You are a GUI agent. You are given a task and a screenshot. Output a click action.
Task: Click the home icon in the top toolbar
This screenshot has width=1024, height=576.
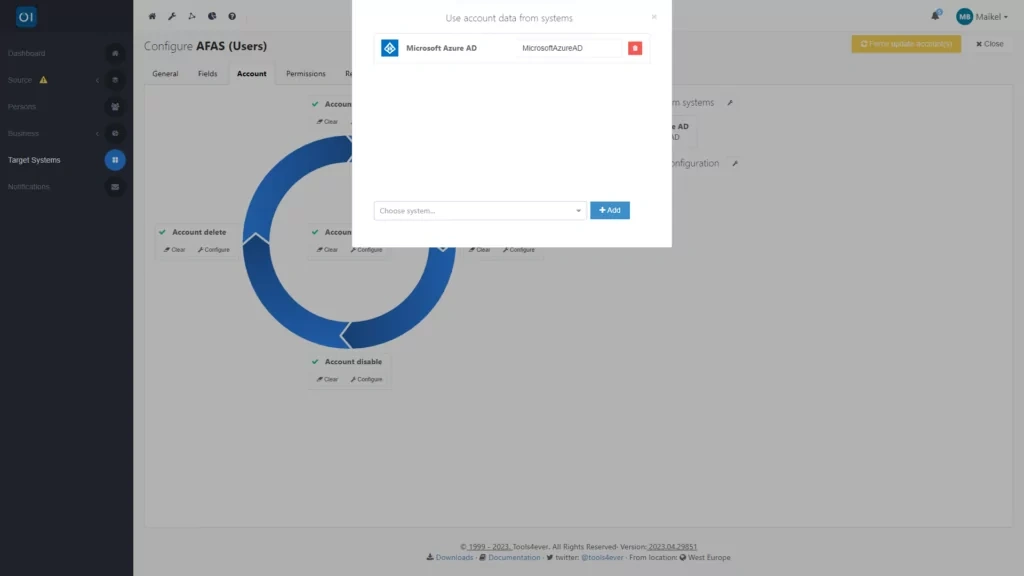[x=152, y=16]
